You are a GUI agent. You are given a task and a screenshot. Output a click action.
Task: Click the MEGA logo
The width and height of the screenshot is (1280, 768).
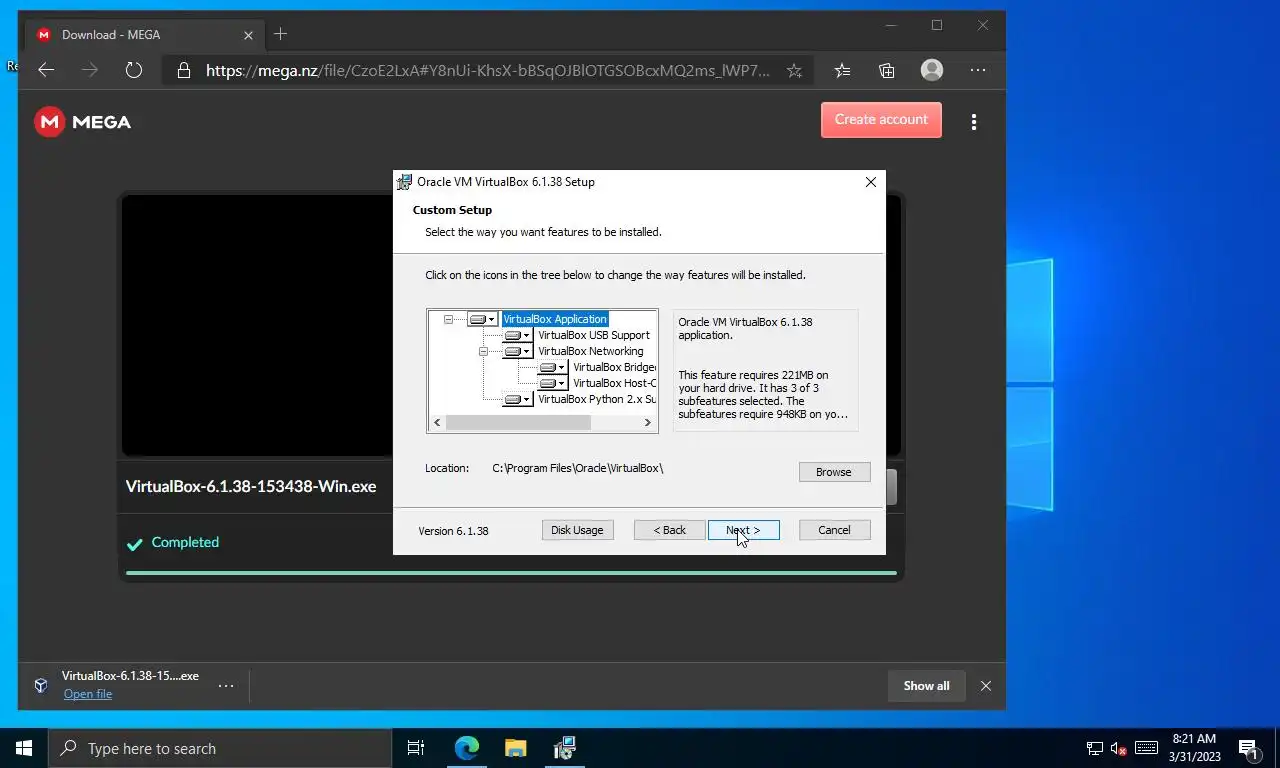pos(83,122)
